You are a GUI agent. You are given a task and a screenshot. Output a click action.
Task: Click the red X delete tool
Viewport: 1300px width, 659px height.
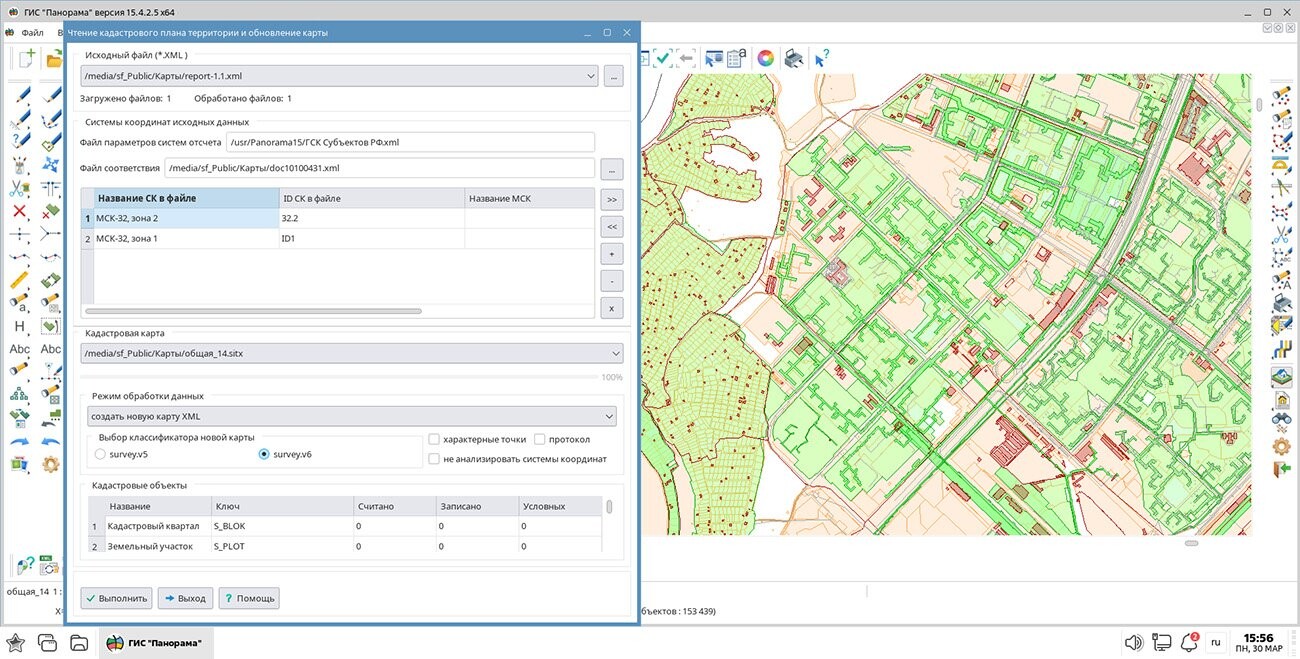[20, 211]
